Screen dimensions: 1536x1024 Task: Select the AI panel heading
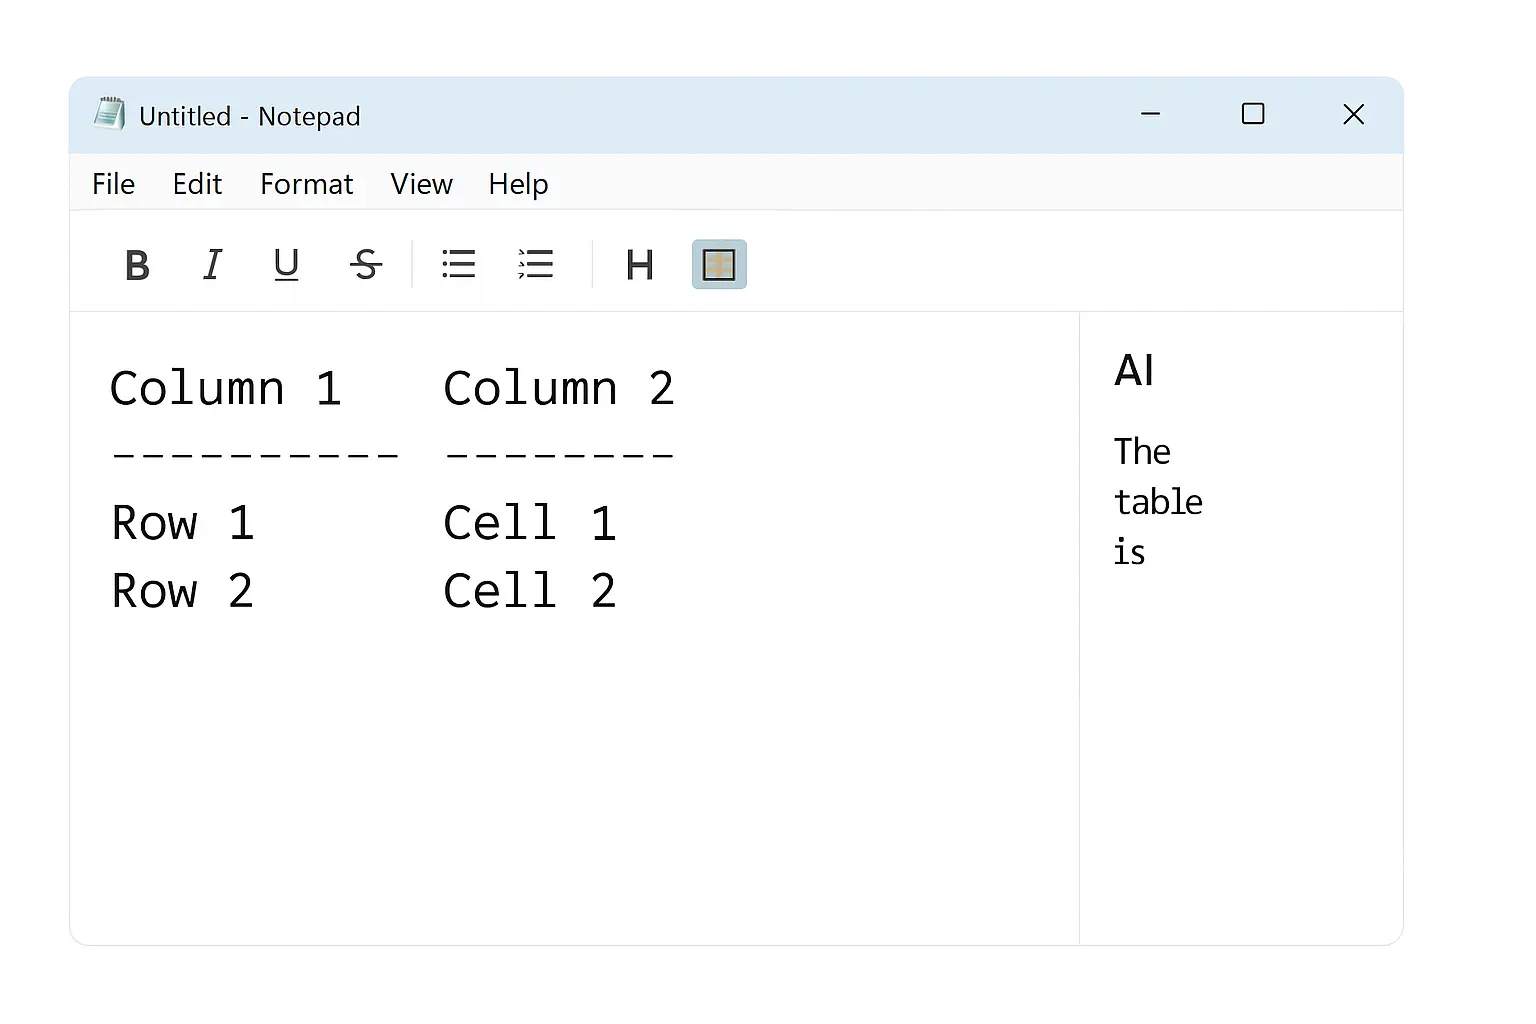[x=1134, y=371]
